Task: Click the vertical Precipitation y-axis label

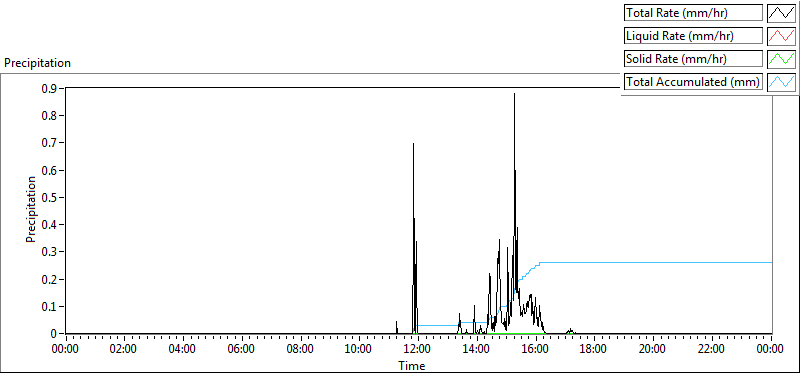Action: click(x=31, y=209)
